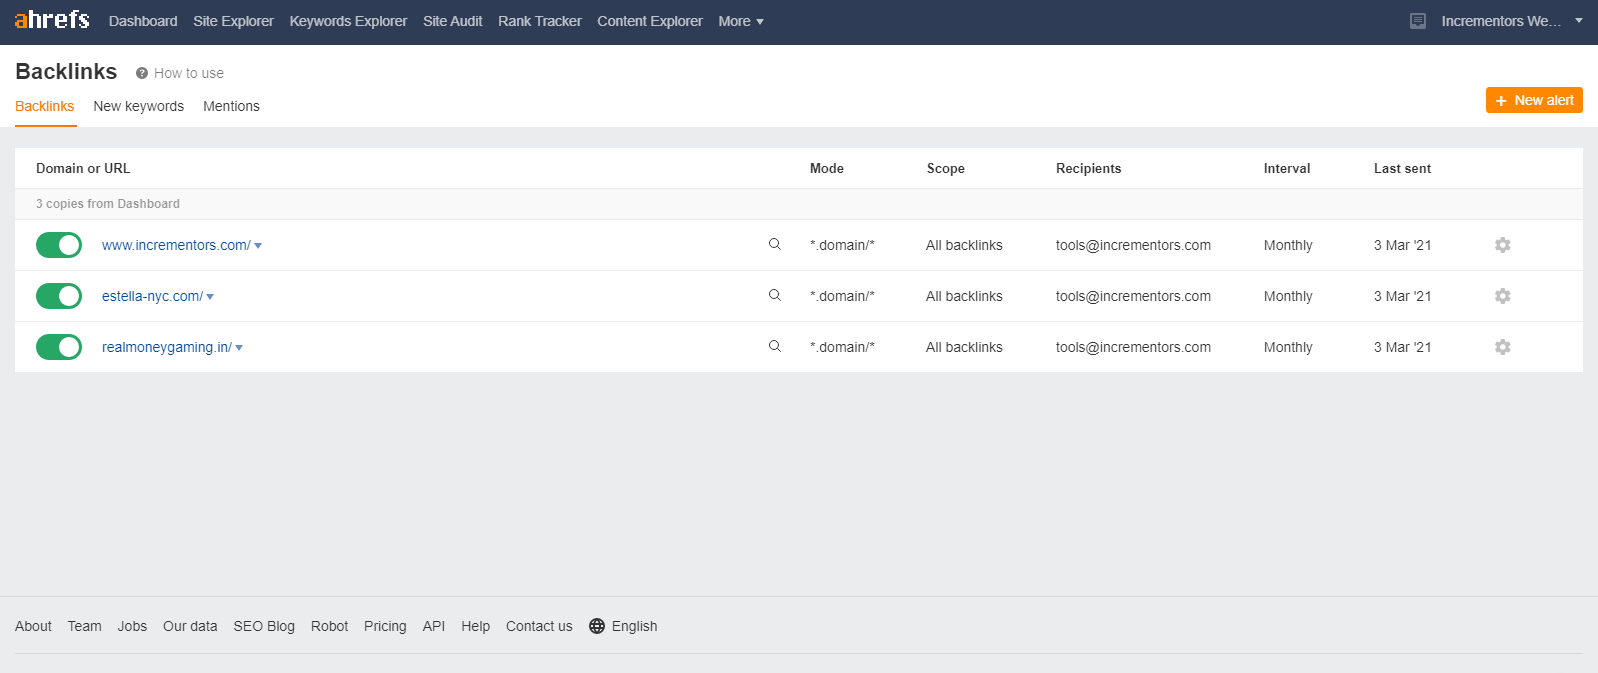Click the About footer link
Image resolution: width=1598 pixels, height=673 pixels.
pos(33,626)
